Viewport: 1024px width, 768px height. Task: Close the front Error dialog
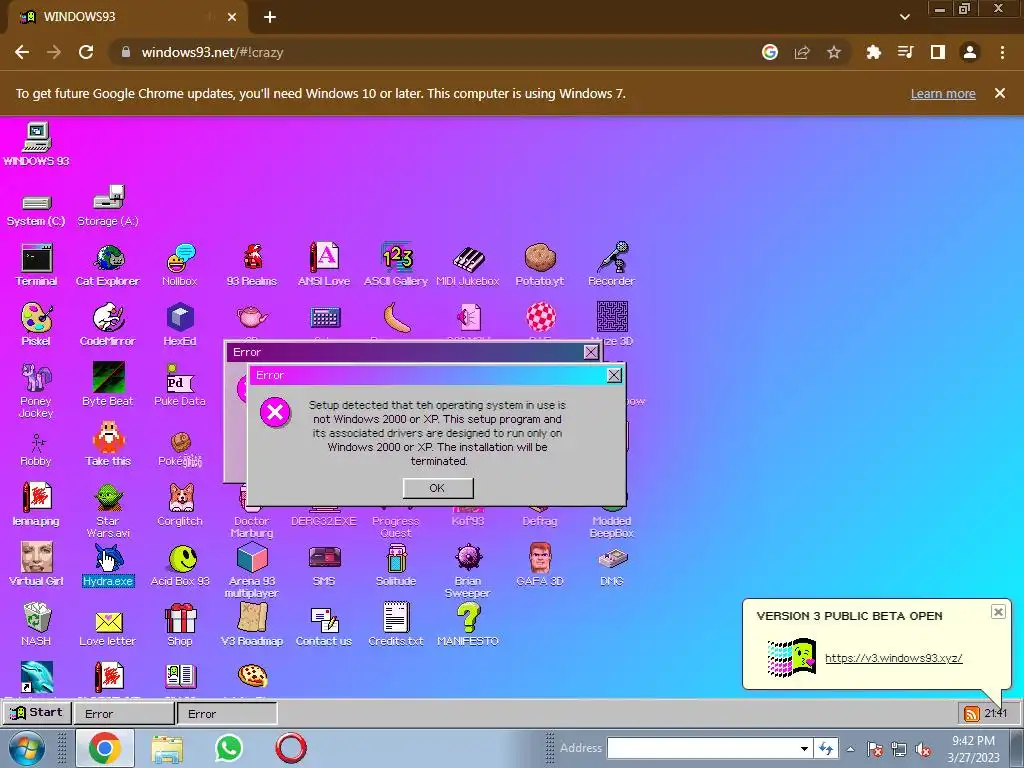click(x=614, y=375)
